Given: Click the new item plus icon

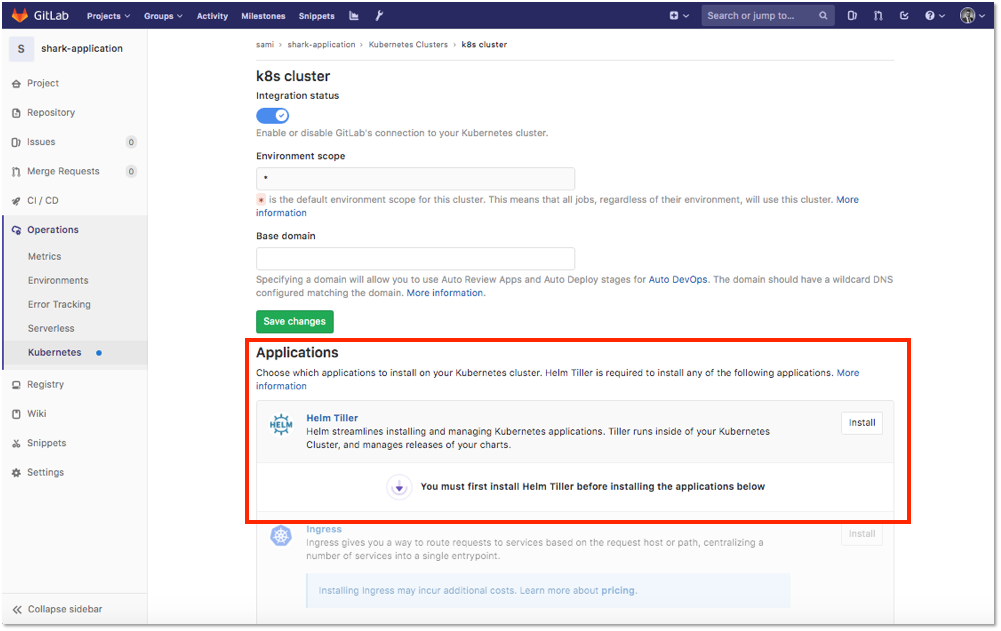Looking at the screenshot, I should [x=674, y=16].
